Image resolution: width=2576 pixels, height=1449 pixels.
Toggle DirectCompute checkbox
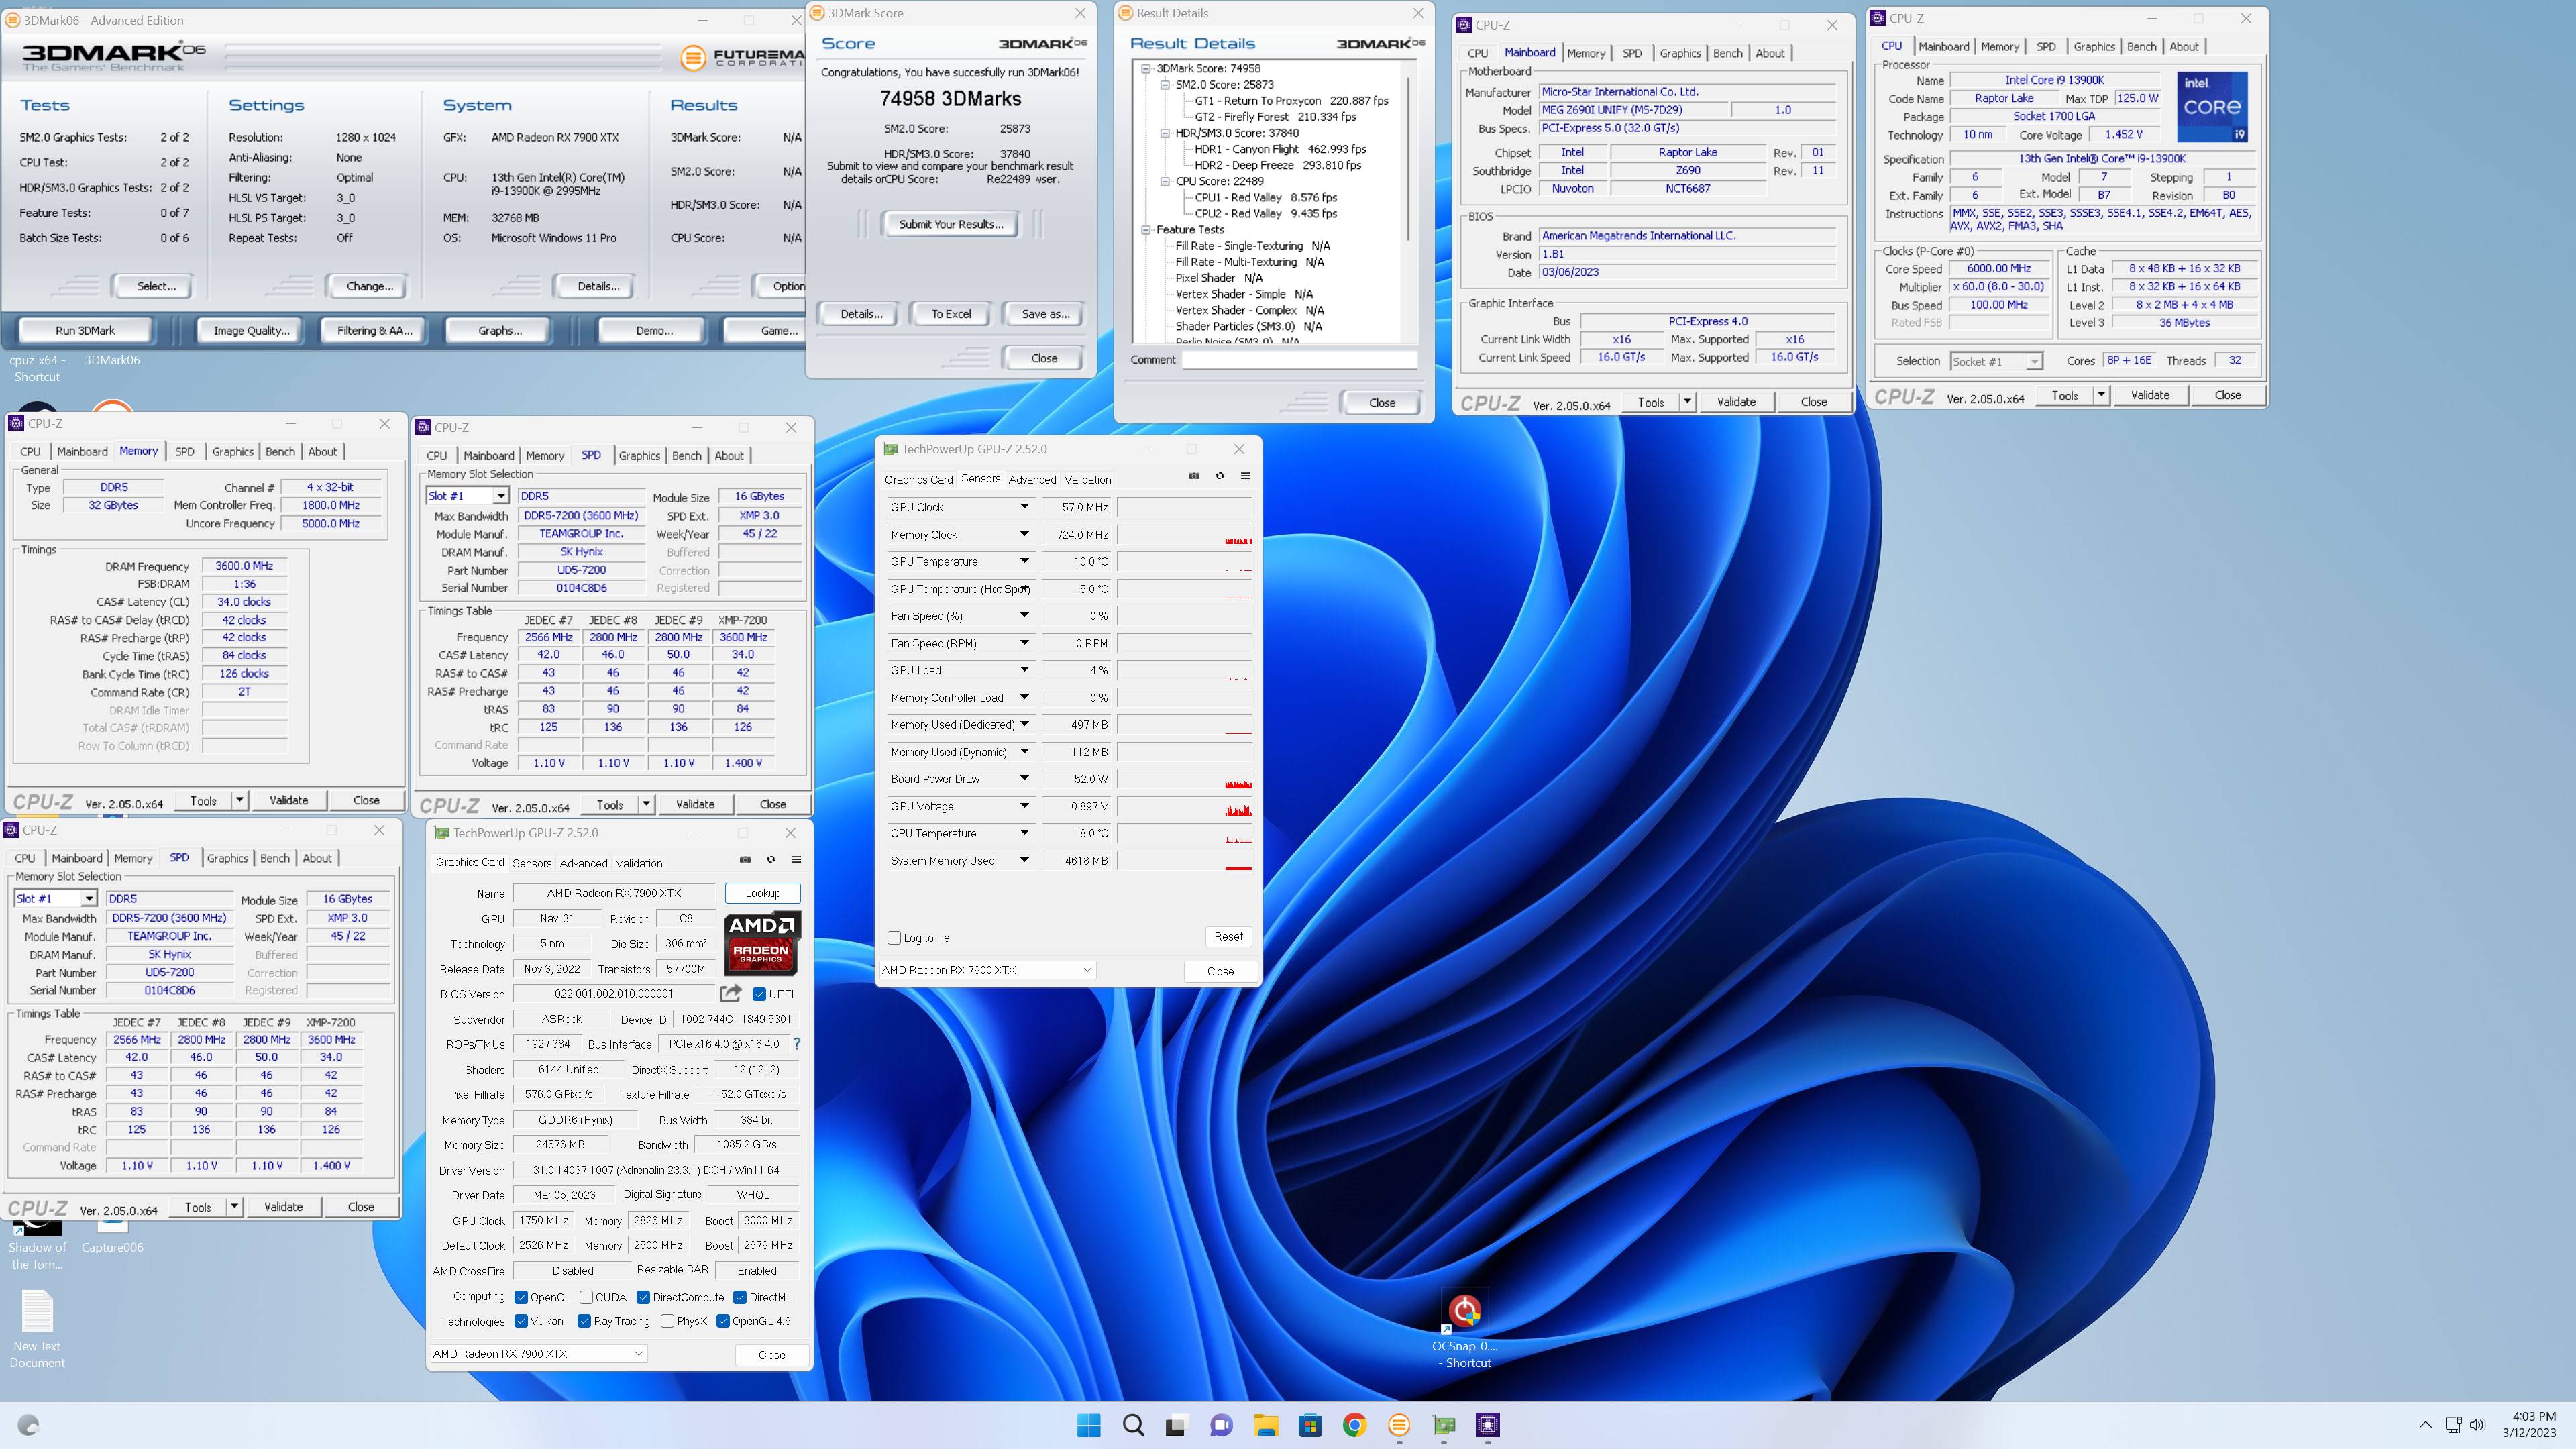point(643,1298)
